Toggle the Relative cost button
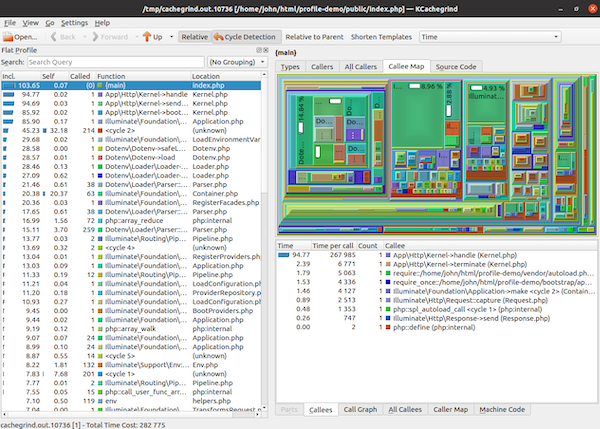This screenshot has height=429, width=600. (194, 37)
